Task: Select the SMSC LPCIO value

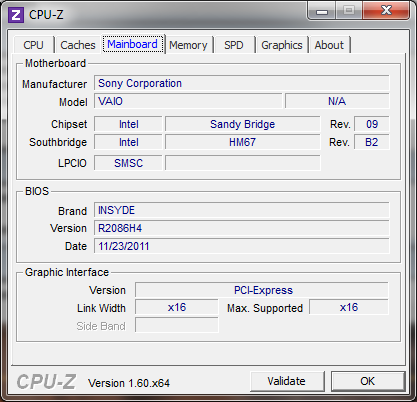Action: tap(128, 163)
